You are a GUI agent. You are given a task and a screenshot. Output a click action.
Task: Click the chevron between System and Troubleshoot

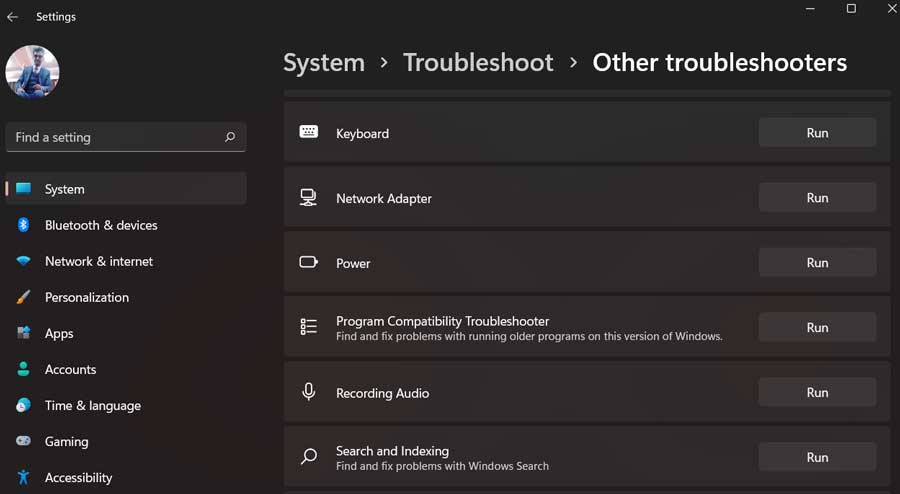384,63
